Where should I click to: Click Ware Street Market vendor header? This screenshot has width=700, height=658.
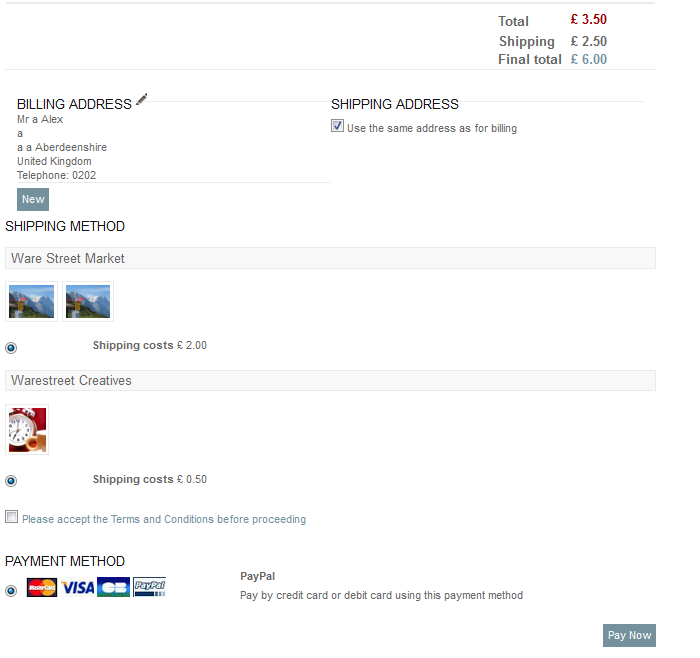[x=330, y=258]
